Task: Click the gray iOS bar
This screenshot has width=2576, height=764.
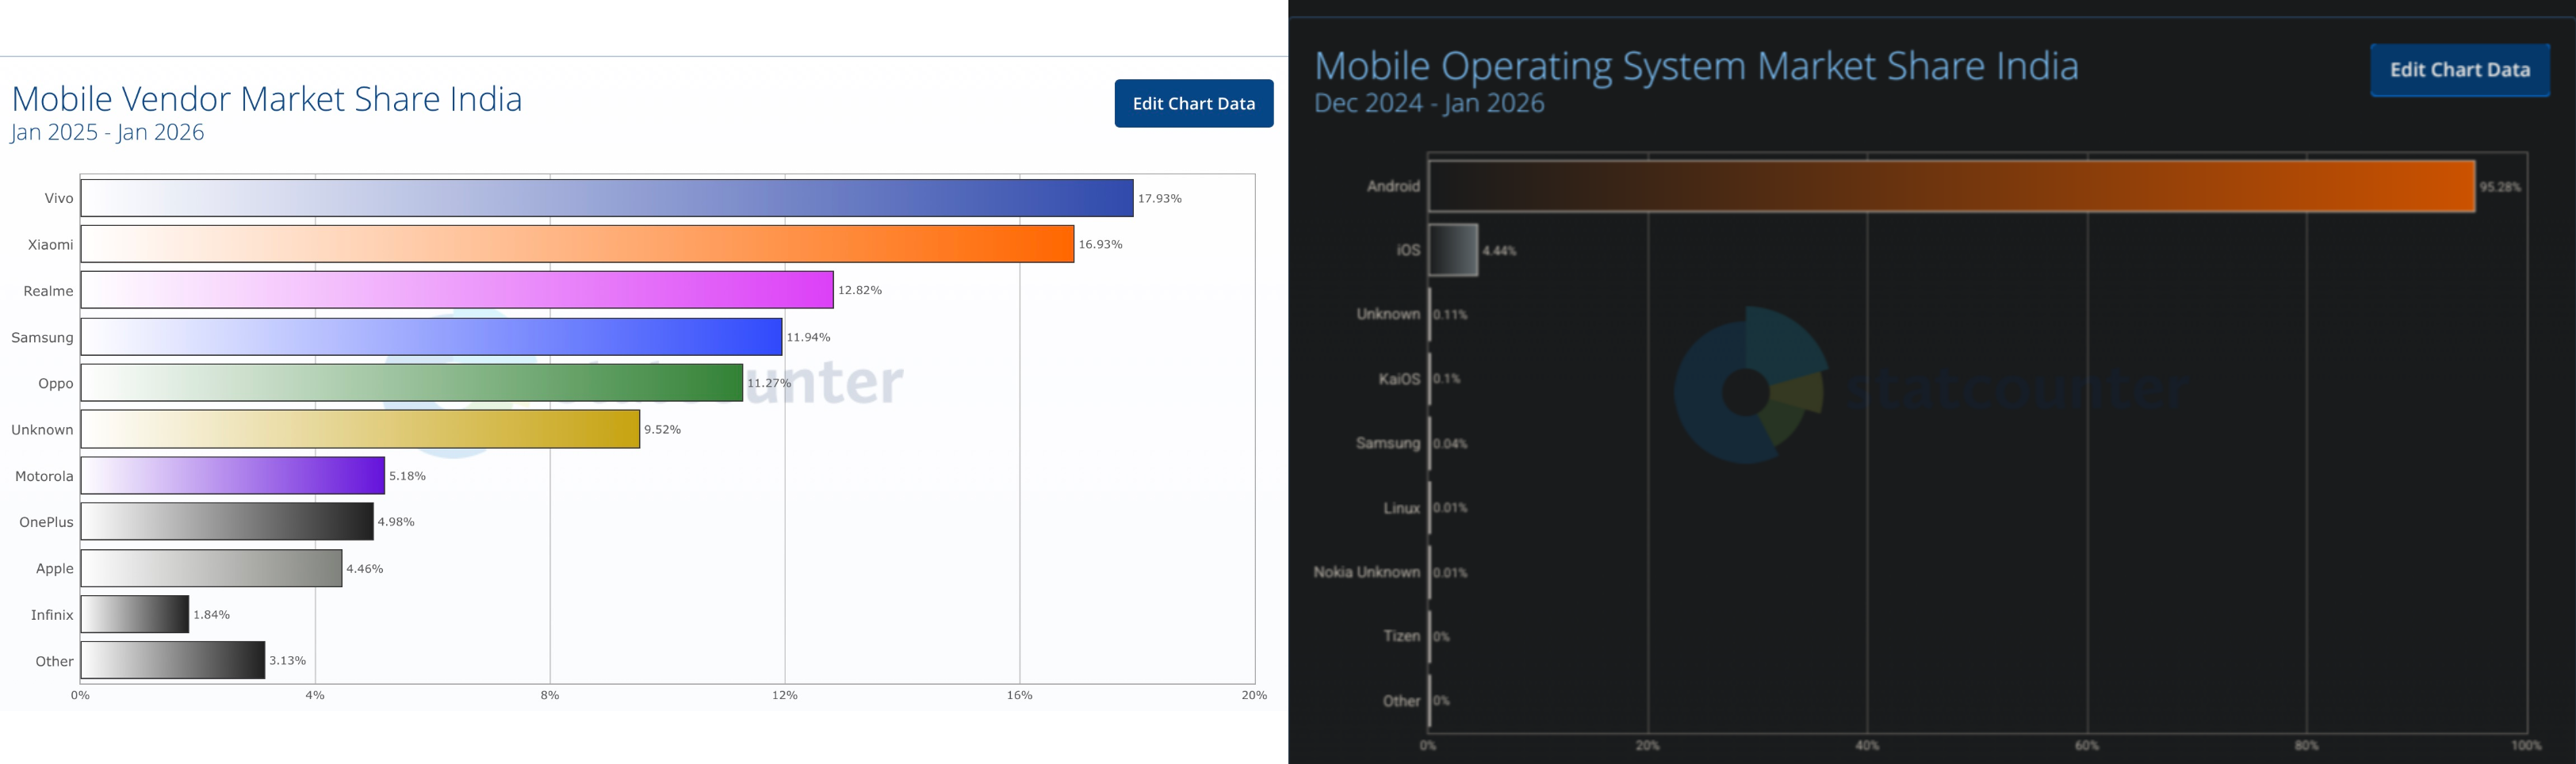Action: 1453,250
